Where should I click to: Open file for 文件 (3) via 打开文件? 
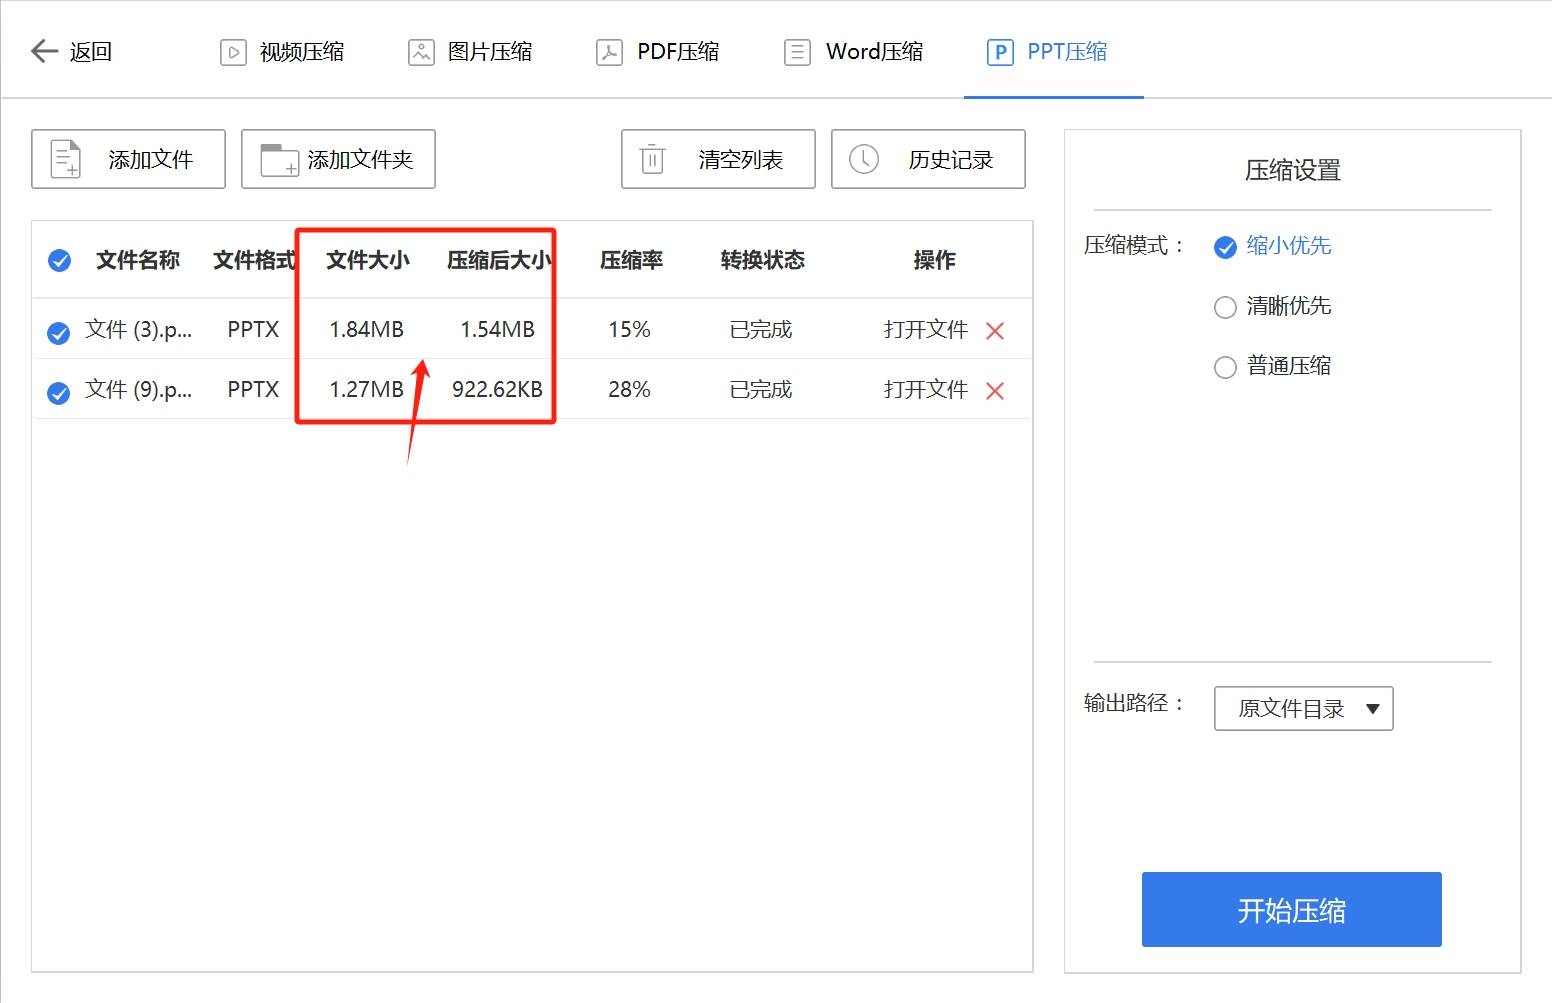tap(926, 329)
